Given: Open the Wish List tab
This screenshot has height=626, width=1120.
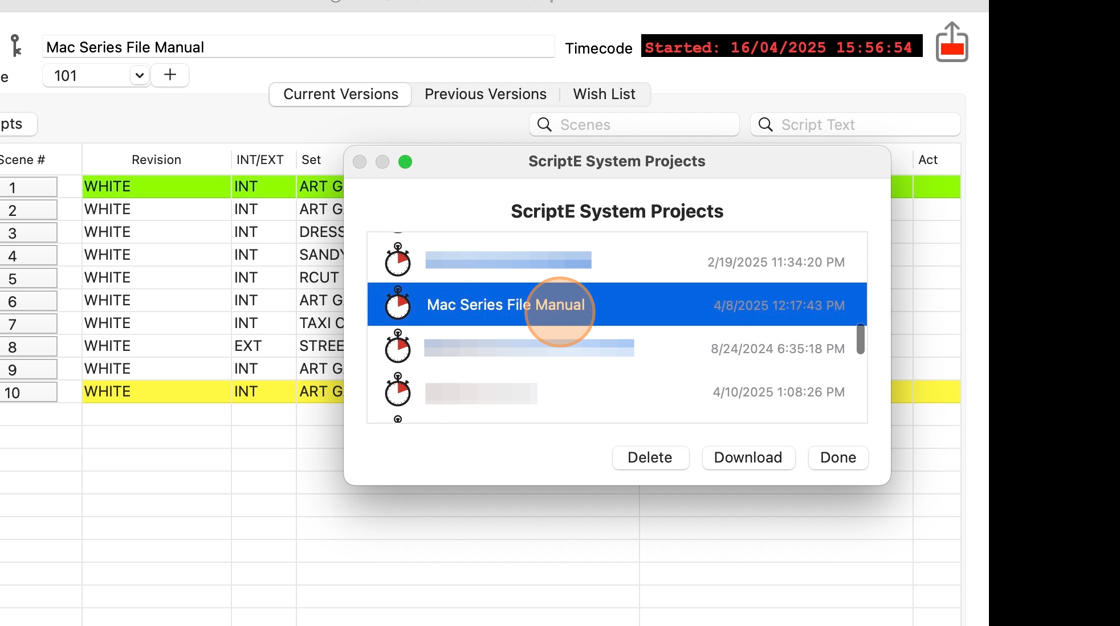Looking at the screenshot, I should point(604,94).
